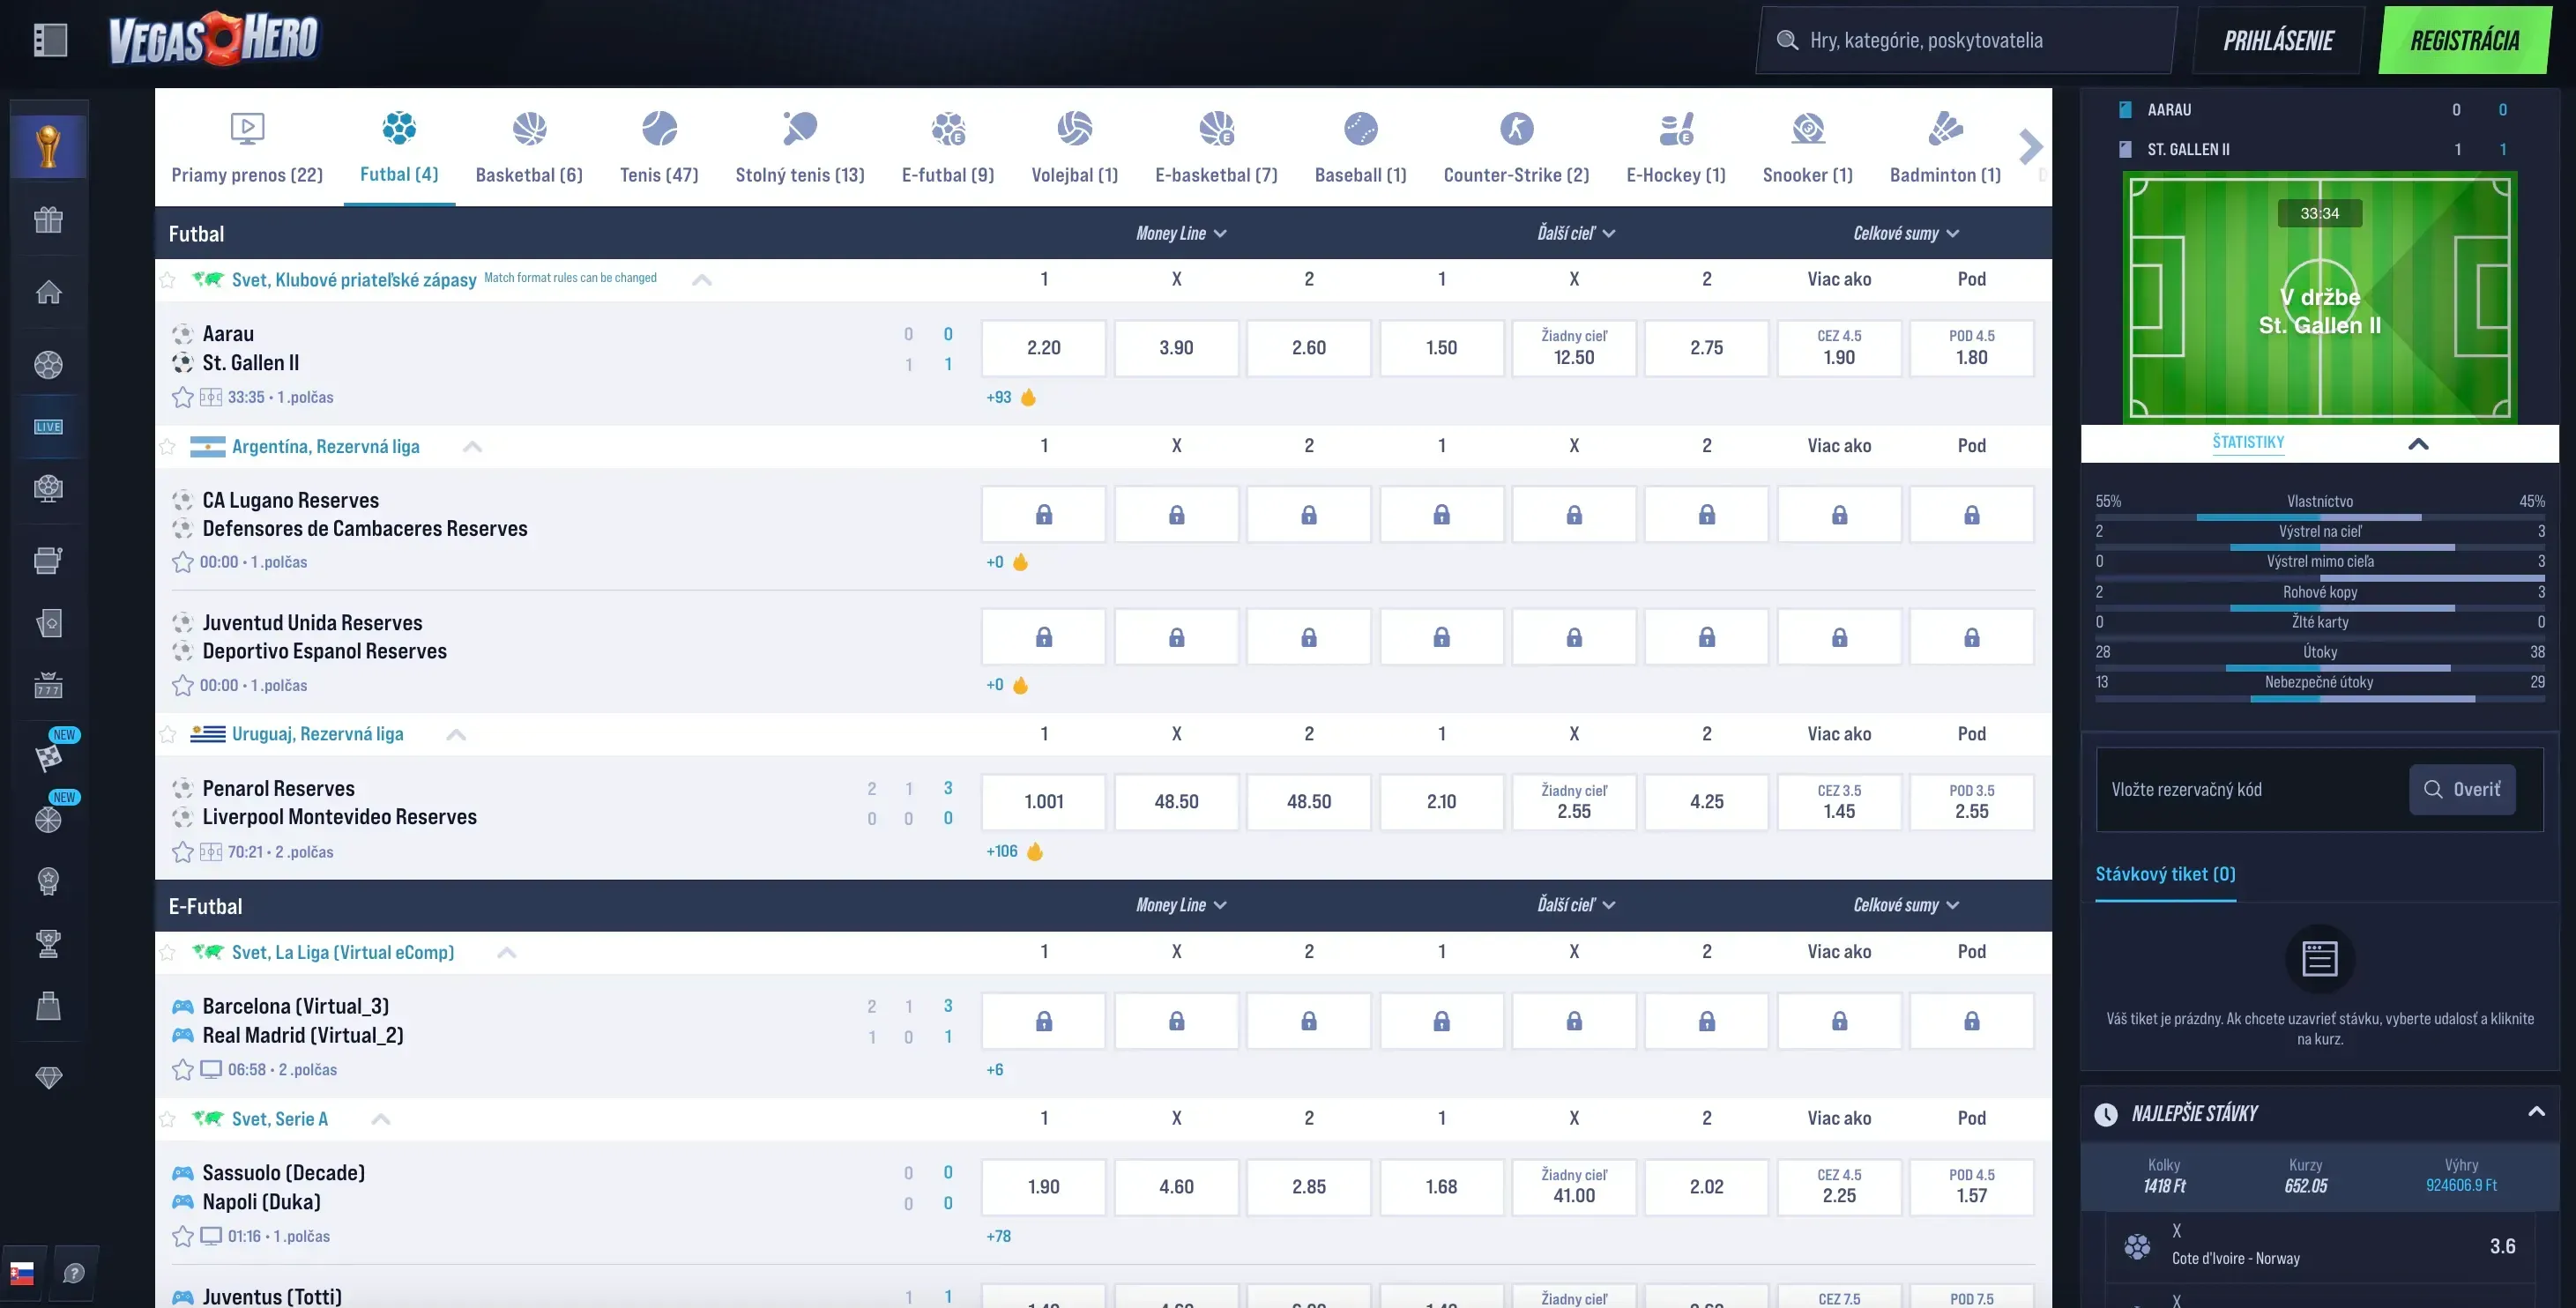Open Money Line dropdown in Futbal header
The width and height of the screenshot is (2576, 1308).
click(1181, 233)
